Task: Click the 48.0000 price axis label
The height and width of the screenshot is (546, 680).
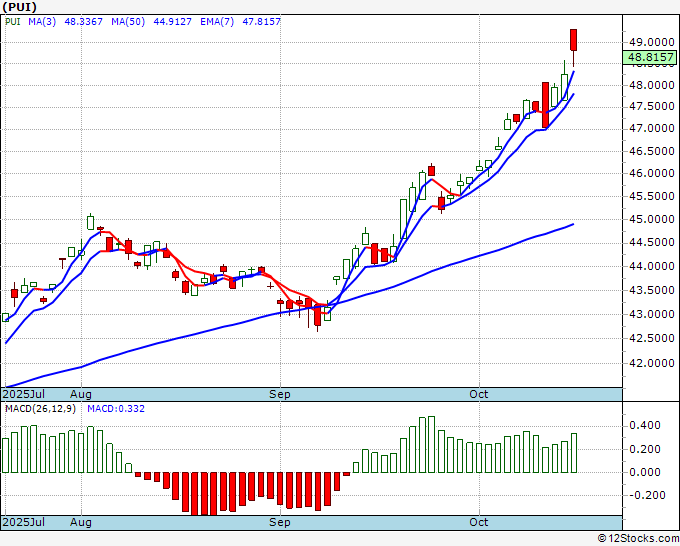Action: [x=652, y=85]
